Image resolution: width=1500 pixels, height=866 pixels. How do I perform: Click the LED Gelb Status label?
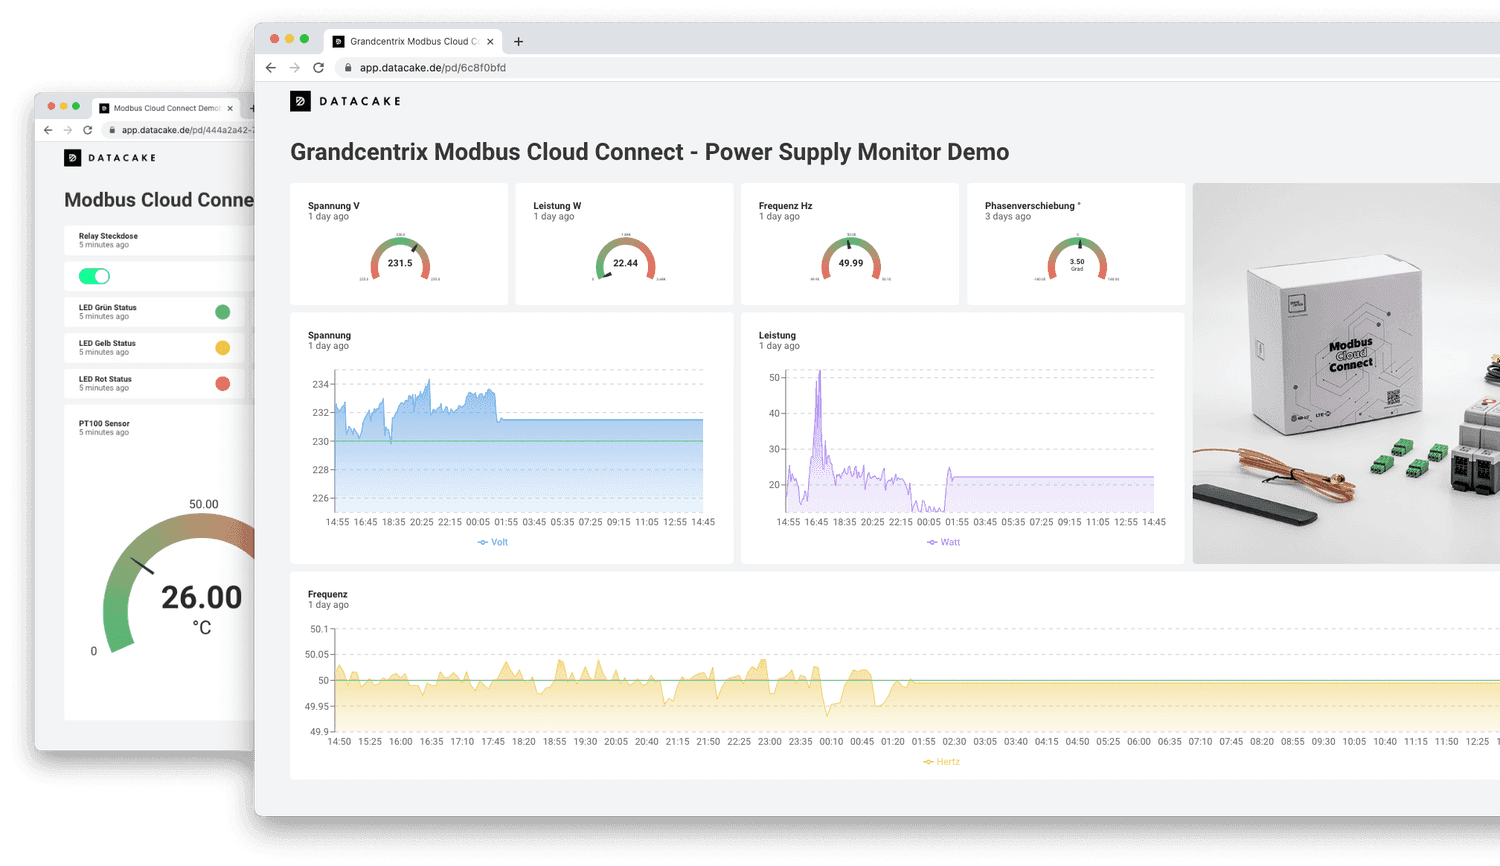click(107, 343)
